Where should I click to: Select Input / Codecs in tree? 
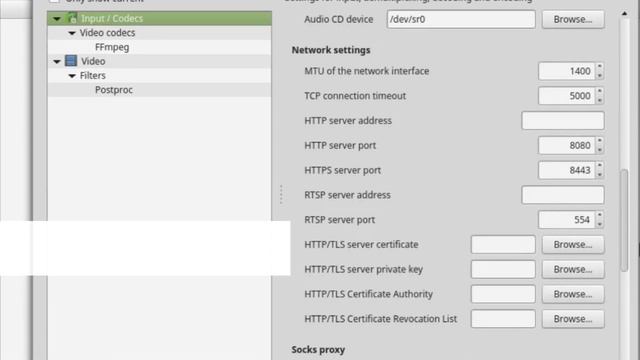pyautogui.click(x=160, y=18)
